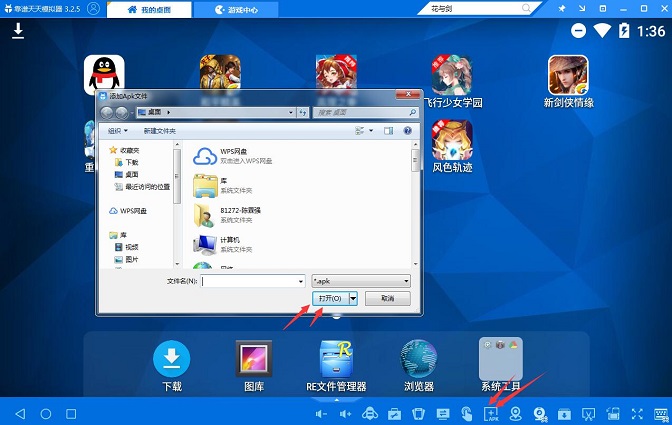
Task: Click the volume up speaker icon
Action: [345, 413]
